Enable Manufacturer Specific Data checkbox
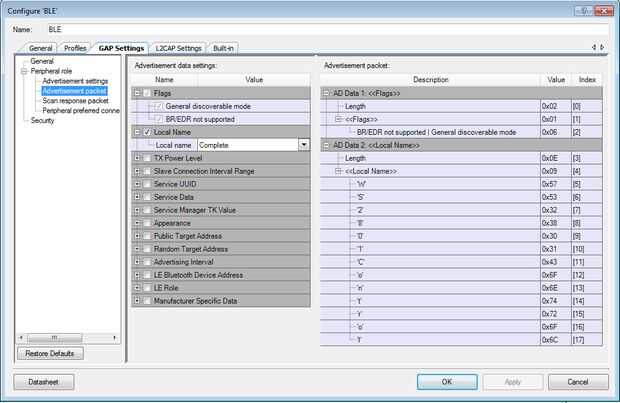Viewport: 620px width, 403px height. 147,301
